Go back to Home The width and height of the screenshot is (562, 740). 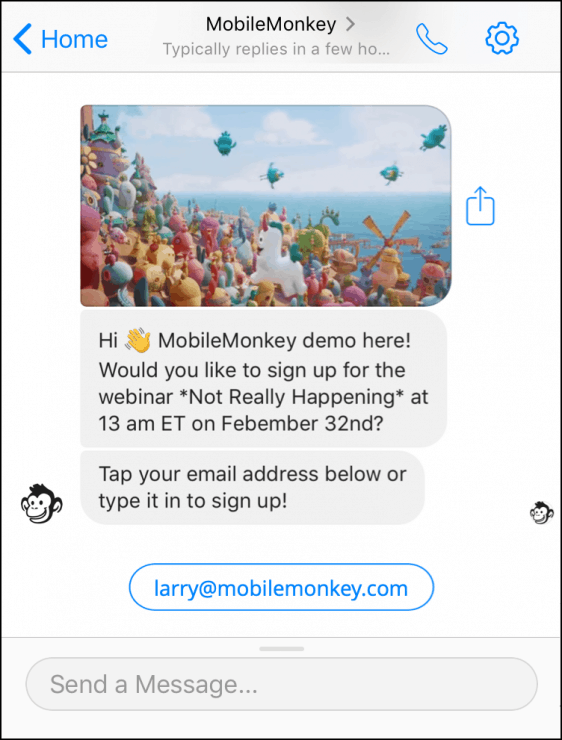[60, 39]
